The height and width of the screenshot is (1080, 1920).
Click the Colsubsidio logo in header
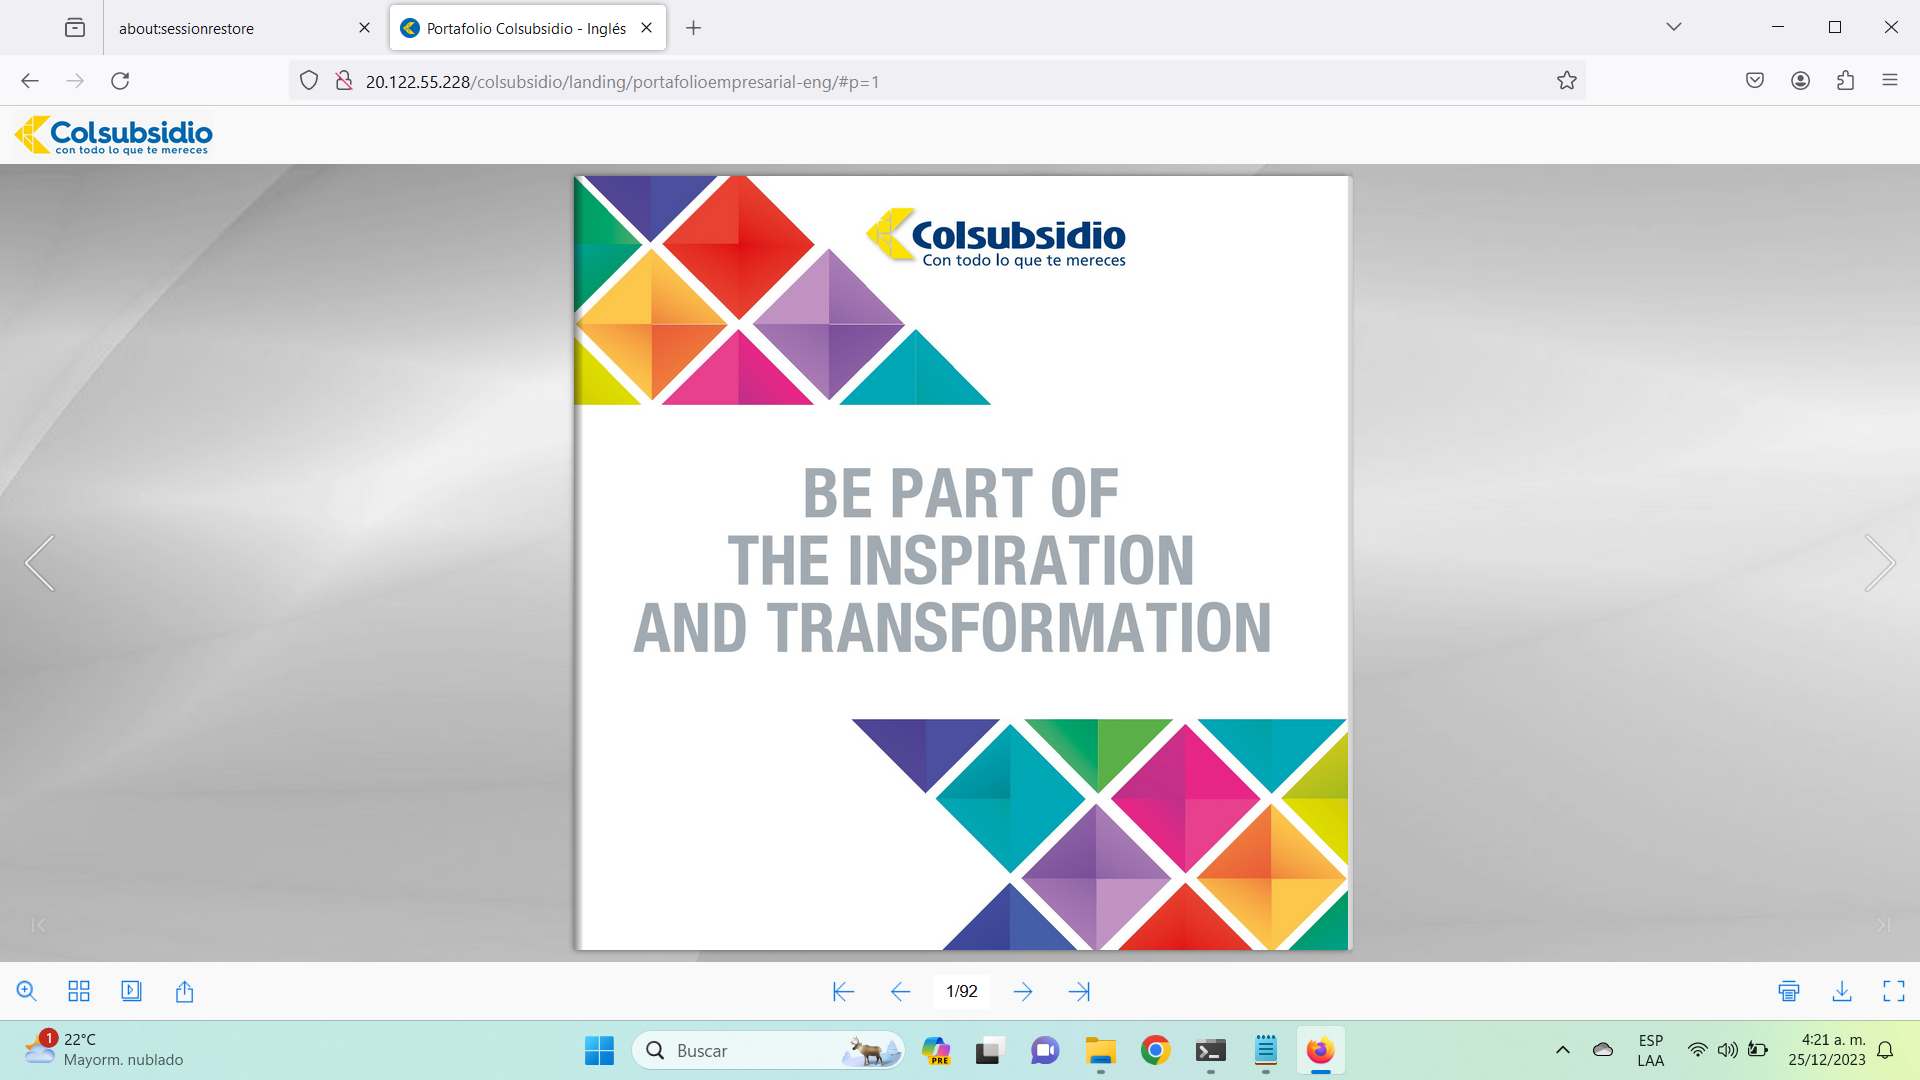coord(114,135)
